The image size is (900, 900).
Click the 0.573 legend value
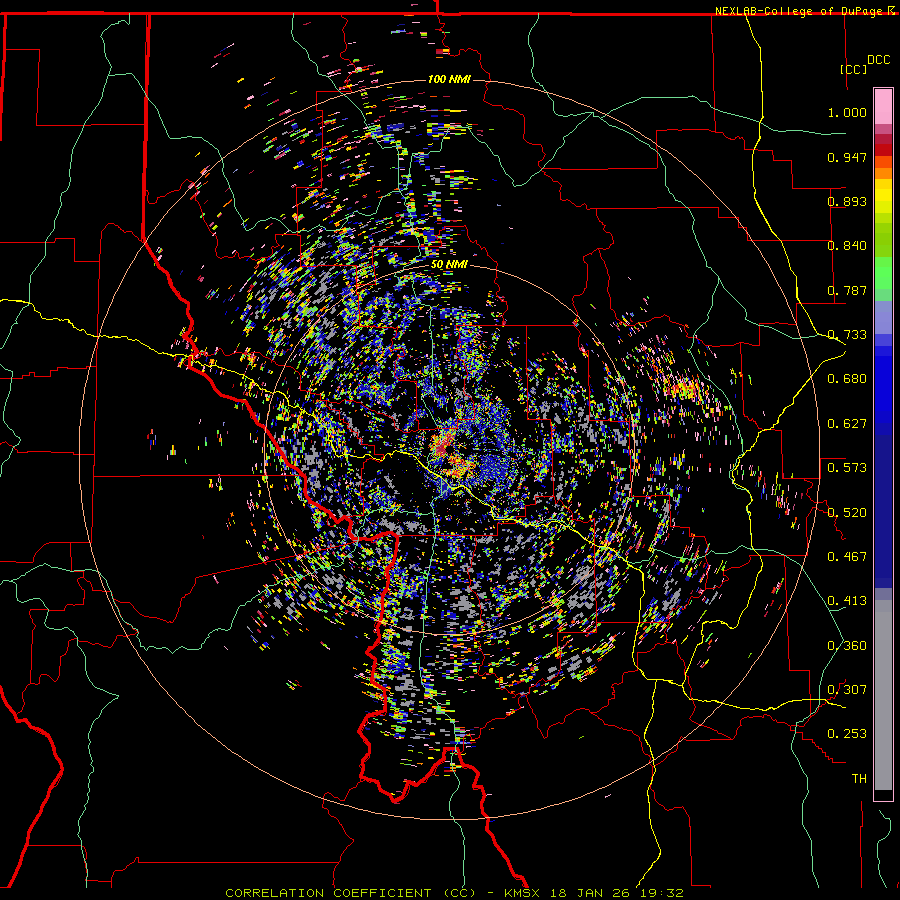pos(847,468)
